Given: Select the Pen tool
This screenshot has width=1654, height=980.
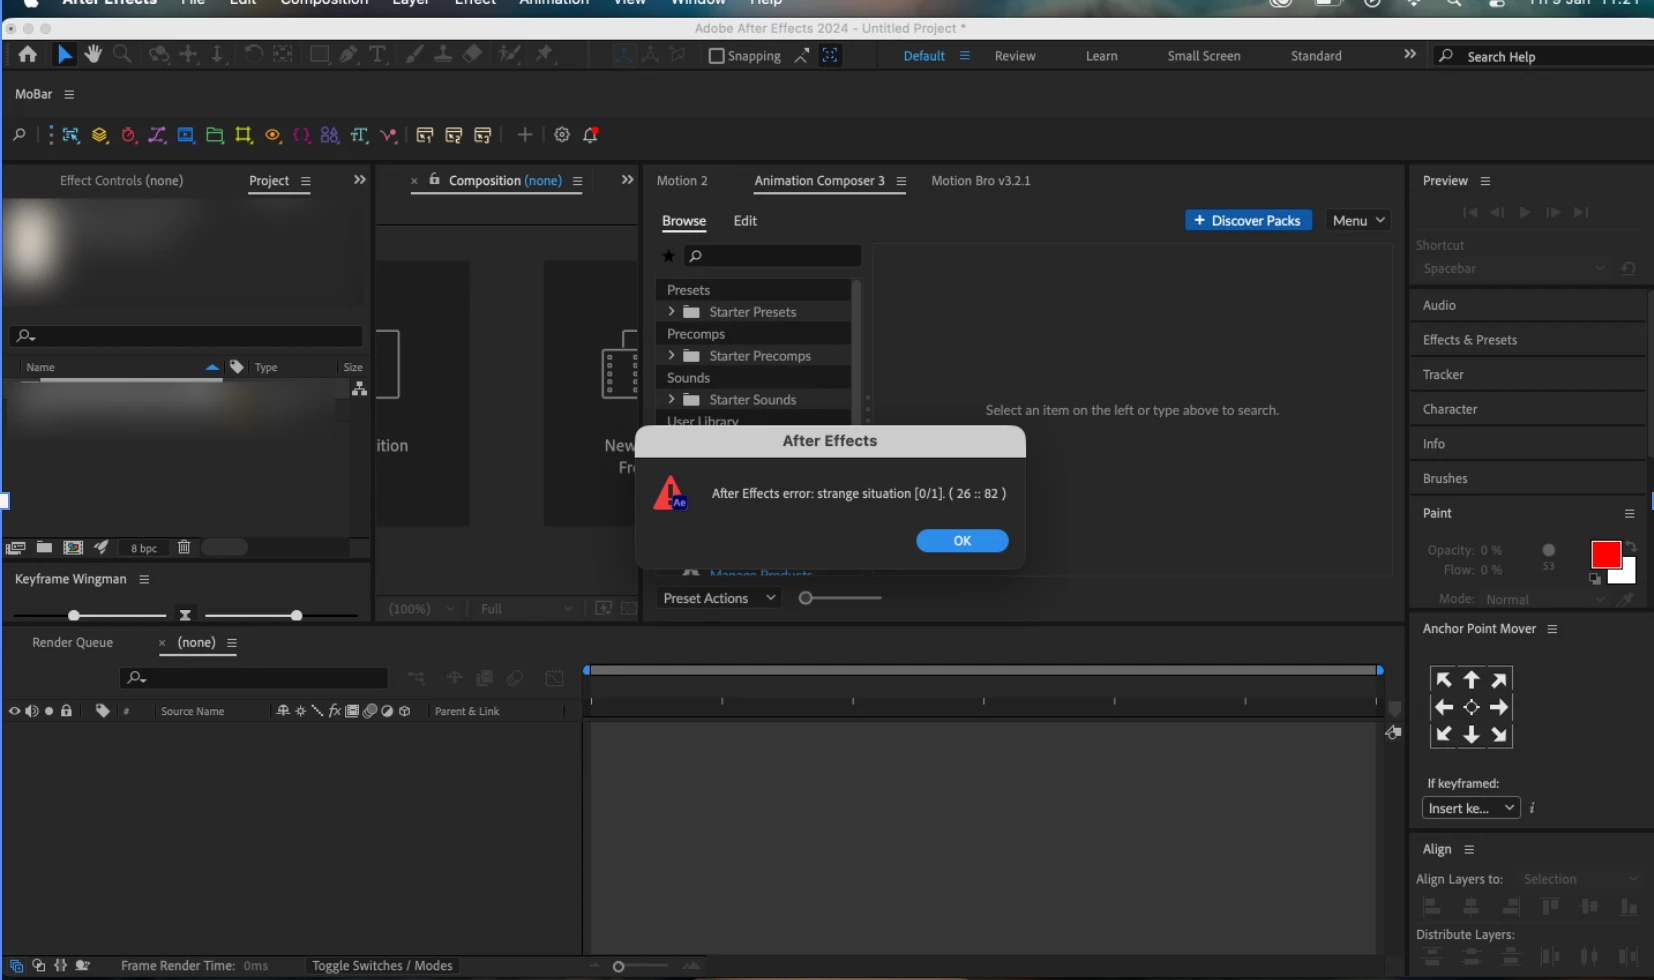Looking at the screenshot, I should (x=348, y=54).
